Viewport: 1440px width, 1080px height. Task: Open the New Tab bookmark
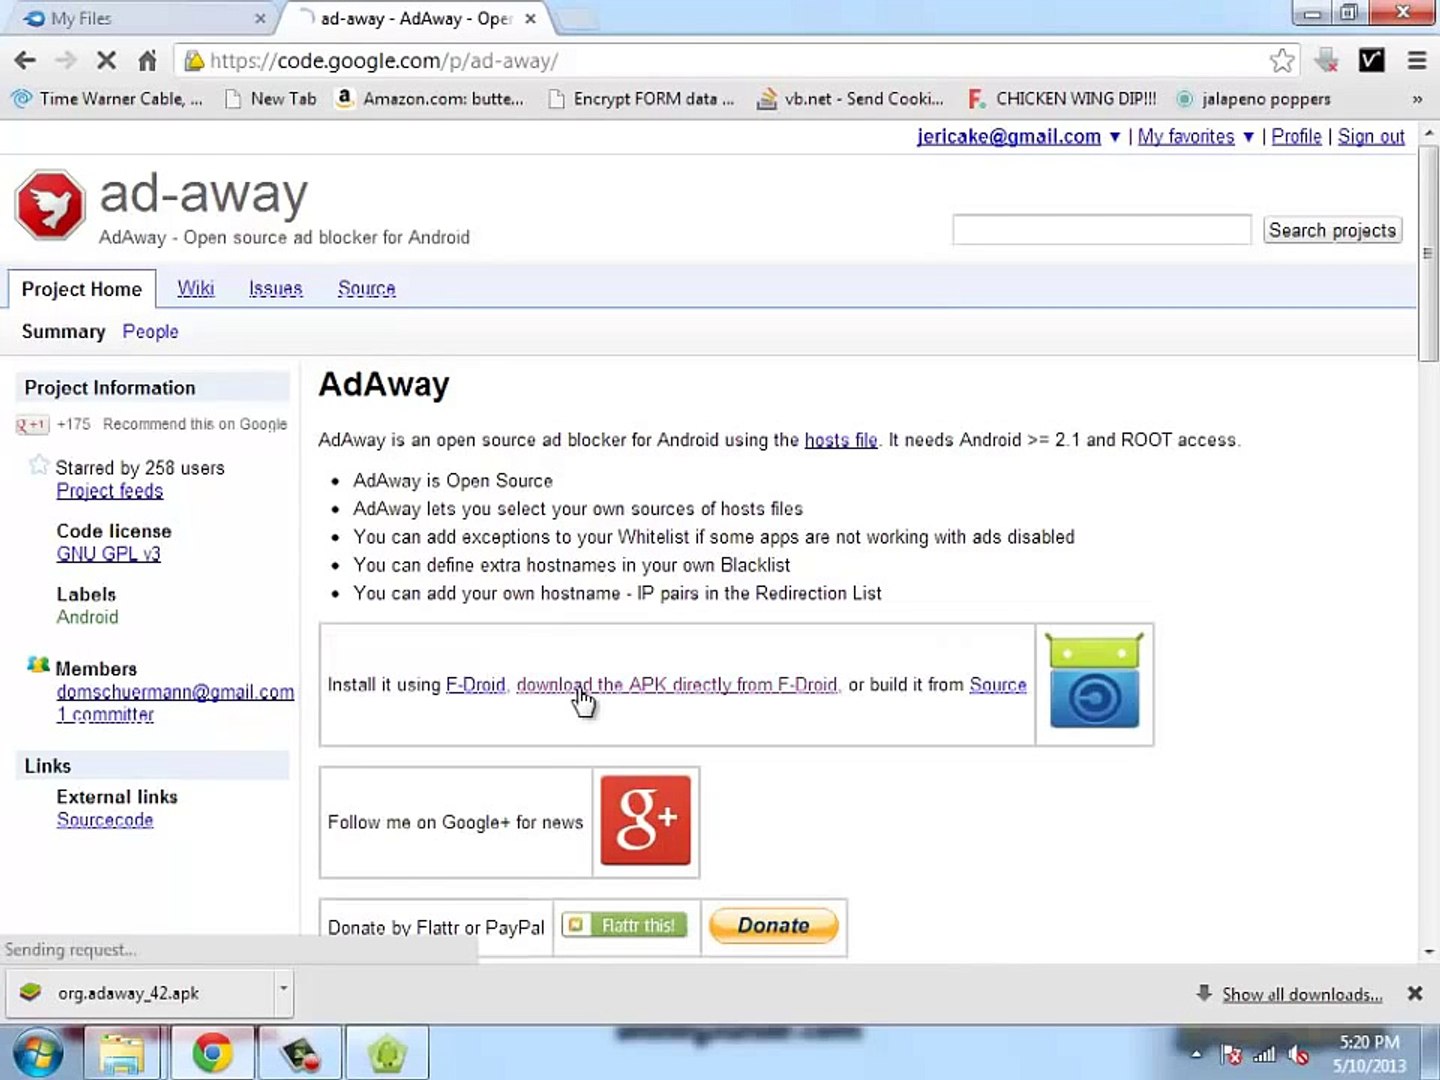[x=271, y=99]
